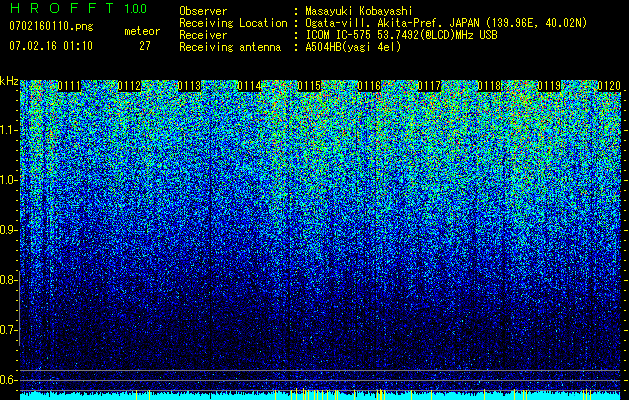
Task: Click the 0.7 frequency axis label
Action: [8, 330]
